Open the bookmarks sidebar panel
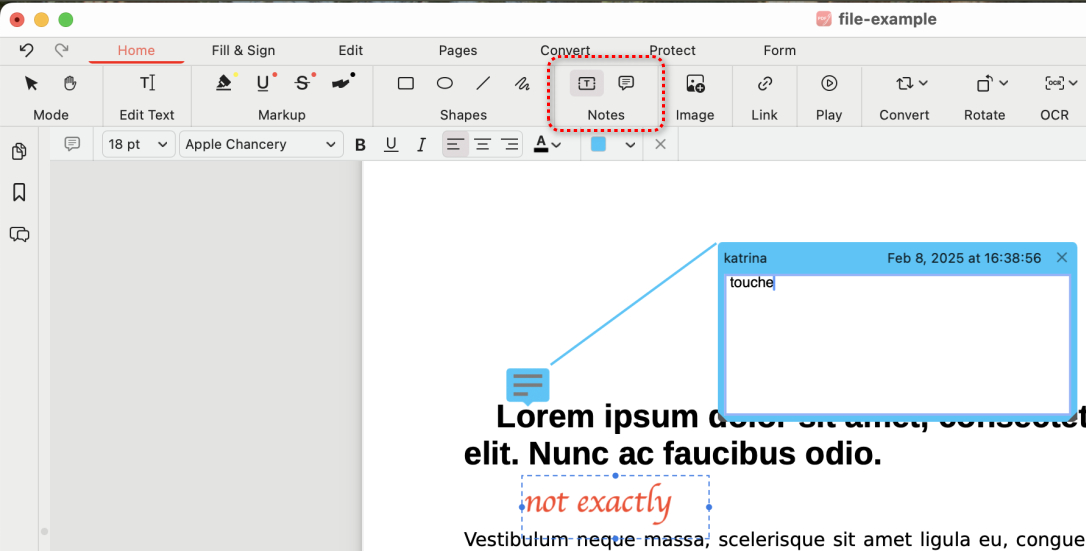 tap(18, 193)
